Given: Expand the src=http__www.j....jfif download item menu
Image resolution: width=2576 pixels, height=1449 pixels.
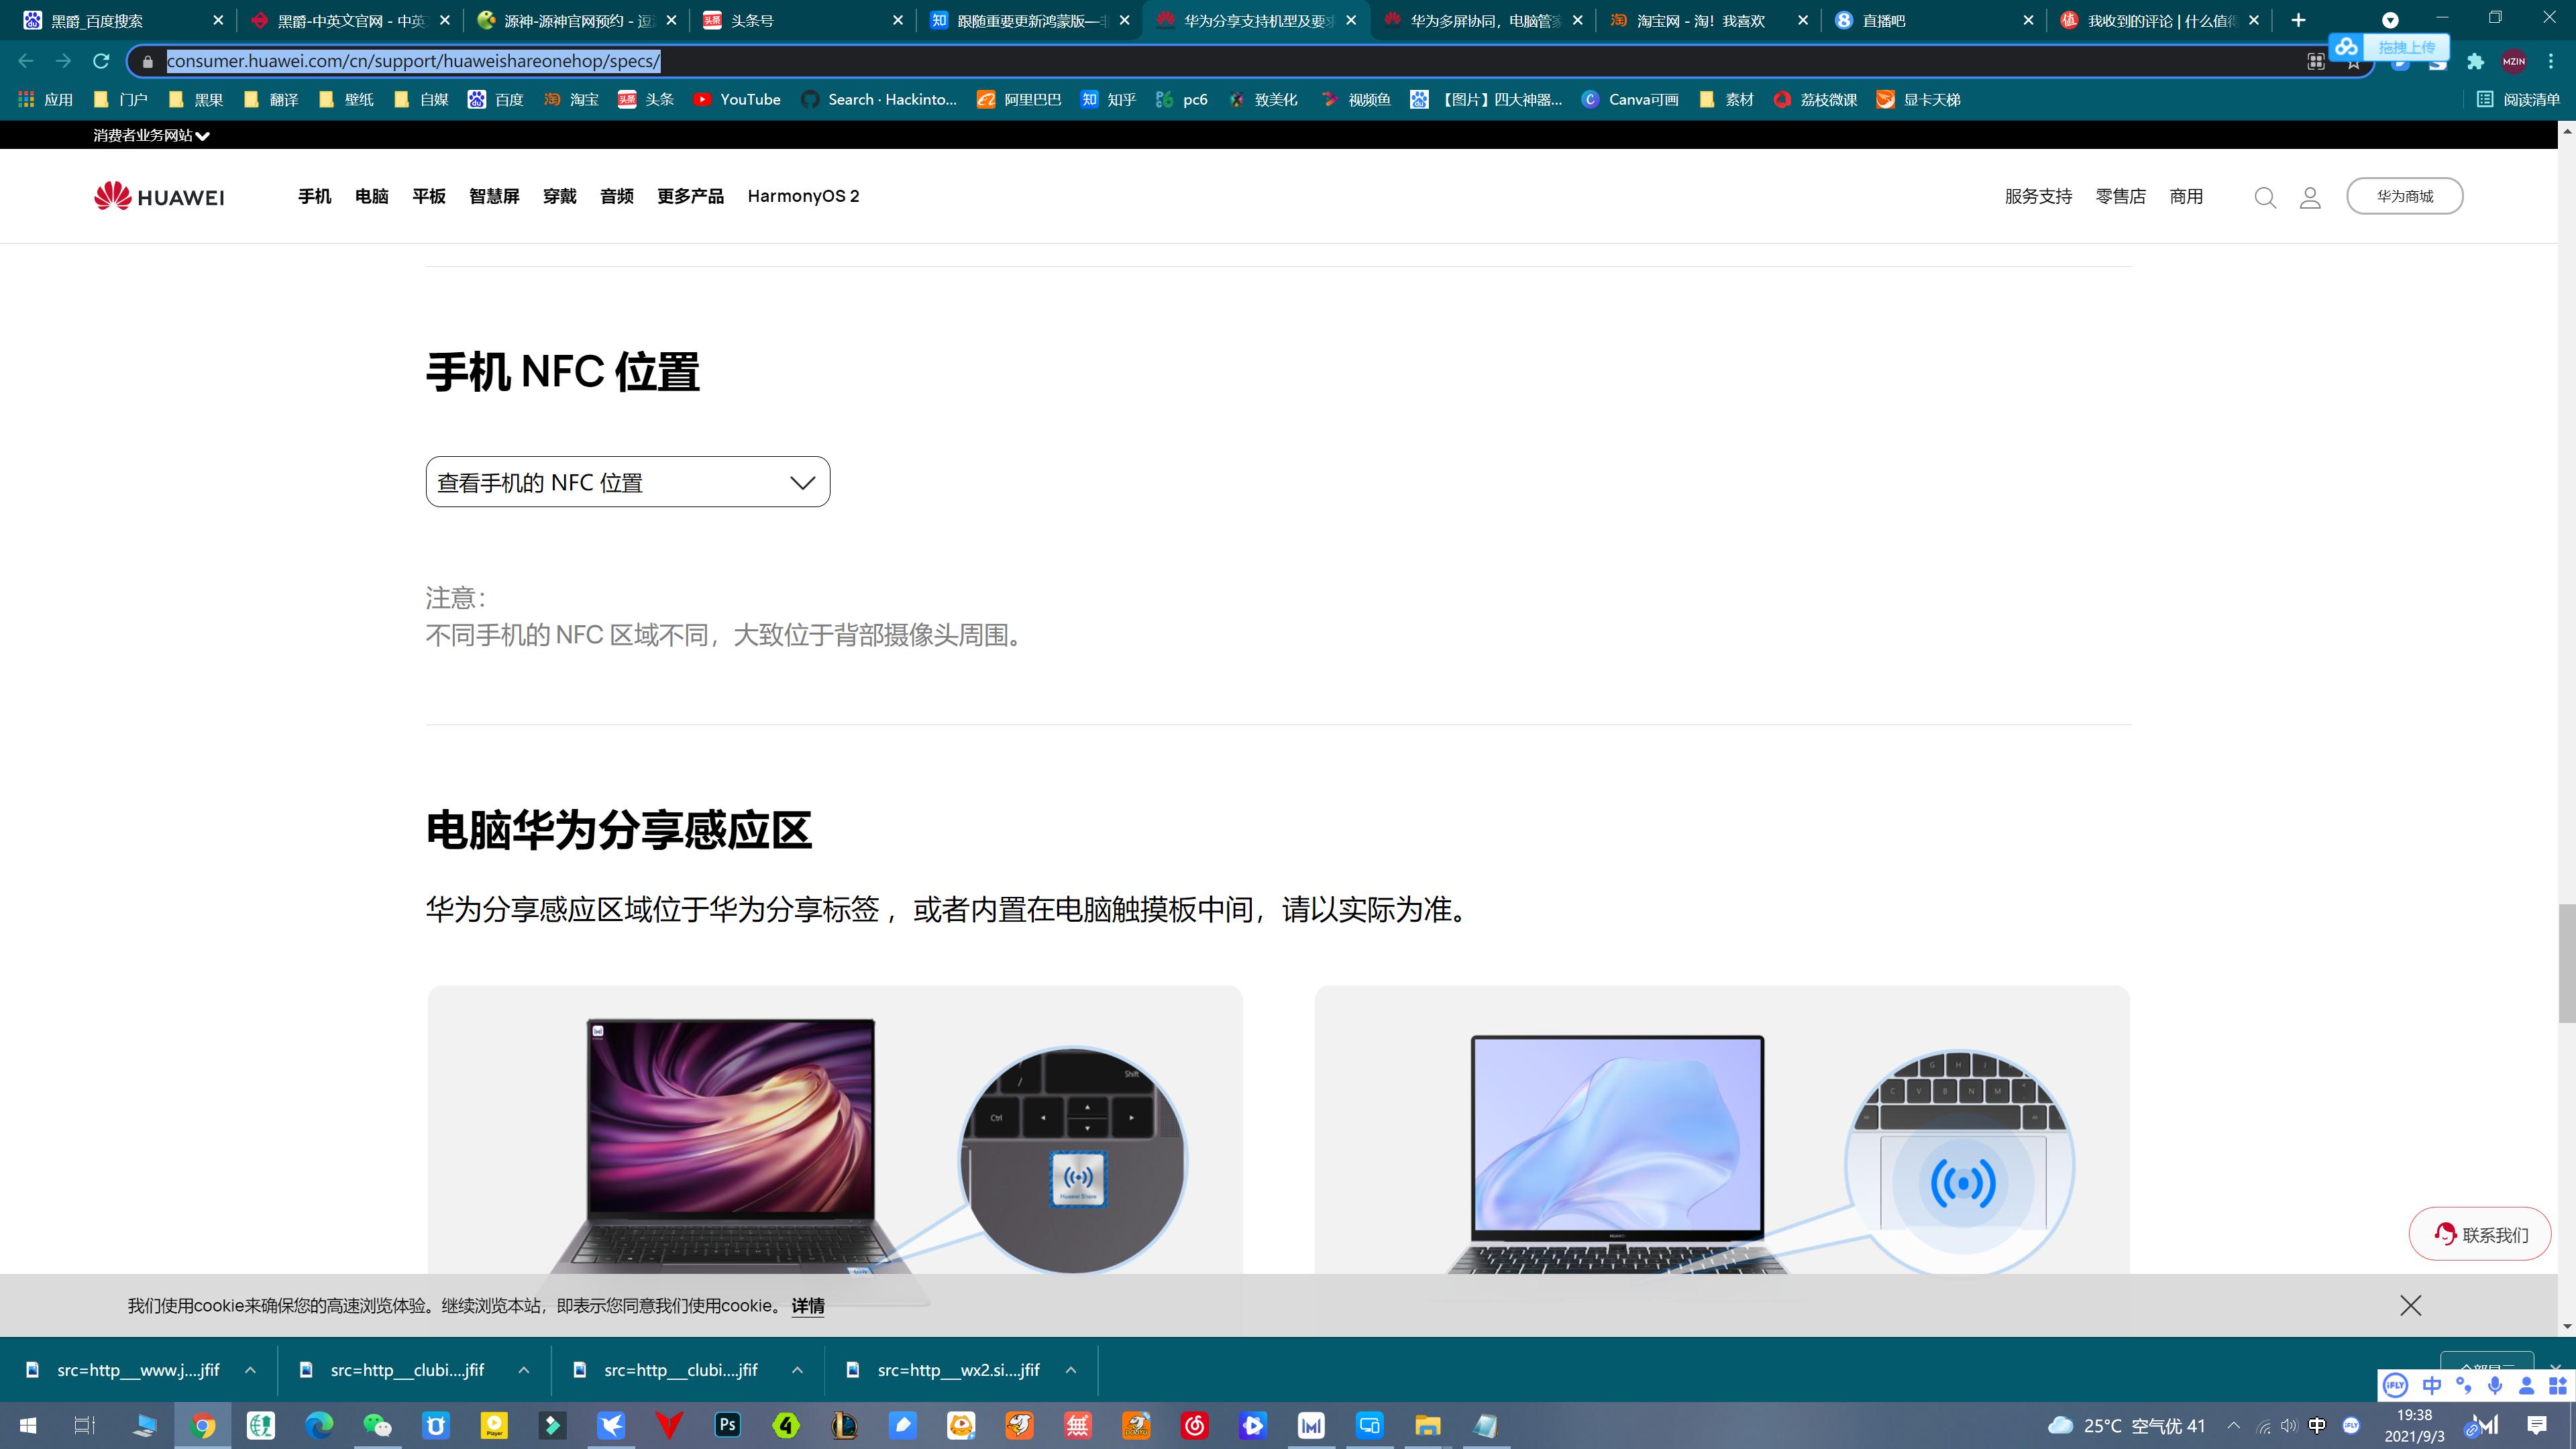Looking at the screenshot, I should [x=249, y=1370].
